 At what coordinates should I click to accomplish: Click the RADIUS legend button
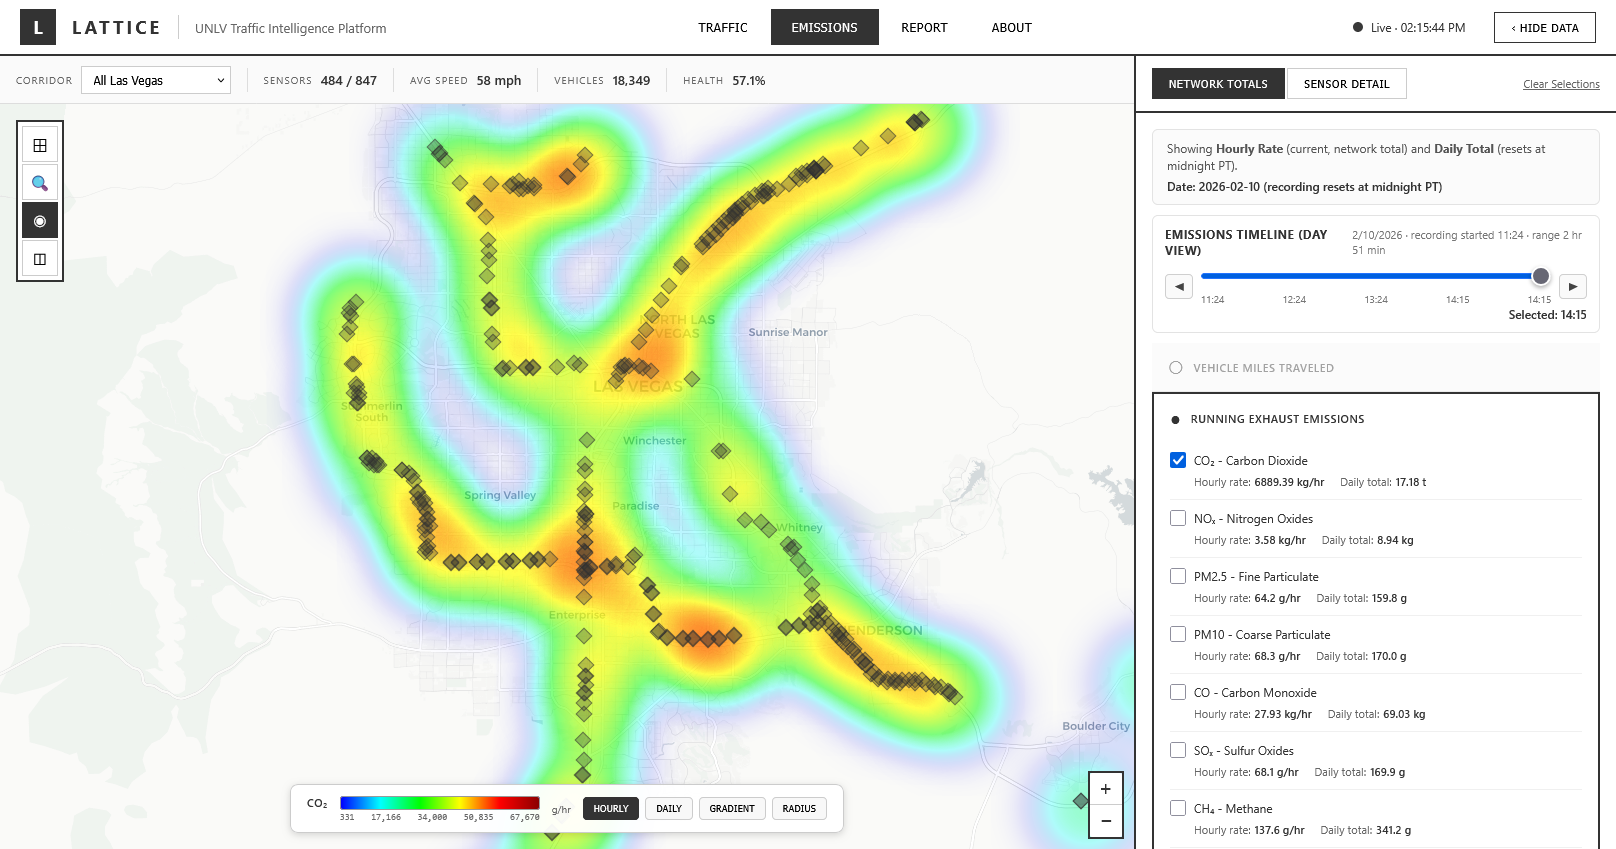799,808
